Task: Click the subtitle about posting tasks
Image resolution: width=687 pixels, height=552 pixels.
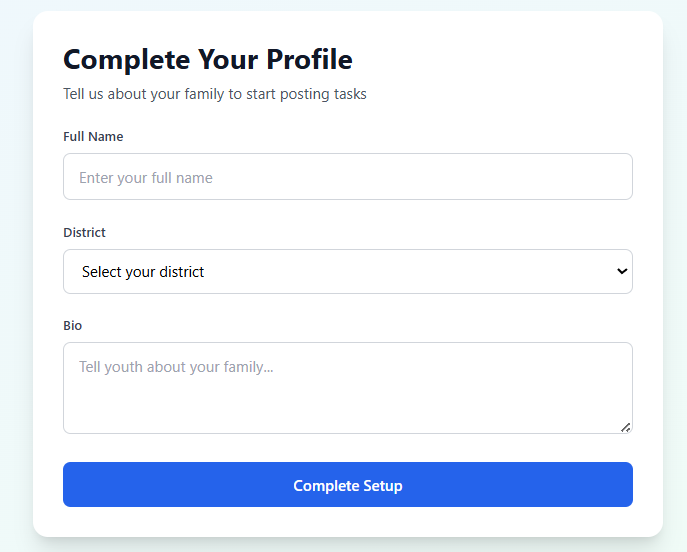Action: tap(215, 94)
